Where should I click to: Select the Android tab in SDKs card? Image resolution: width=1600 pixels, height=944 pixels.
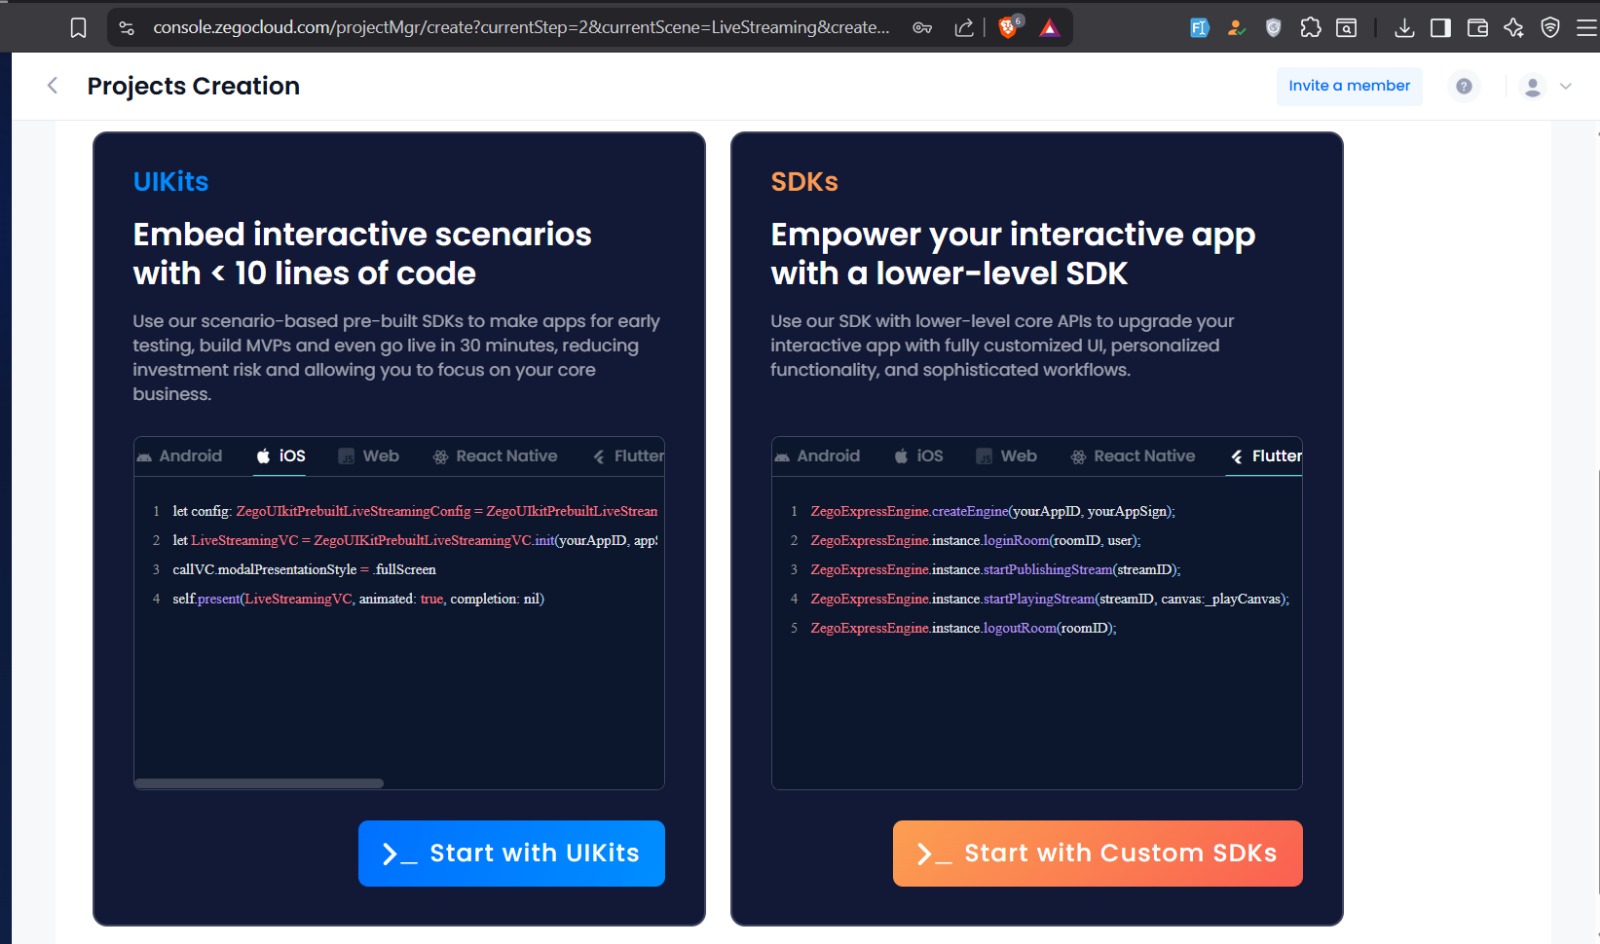817,456
